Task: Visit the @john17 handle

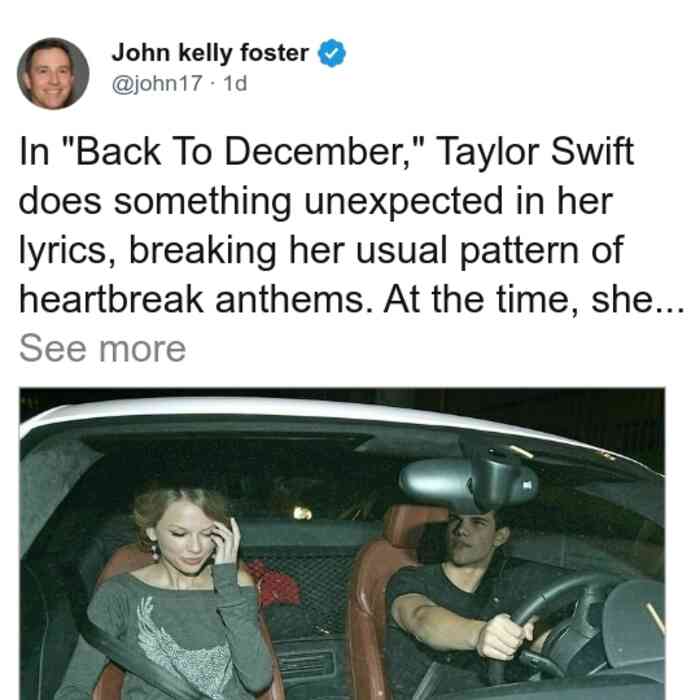Action: coord(157,83)
